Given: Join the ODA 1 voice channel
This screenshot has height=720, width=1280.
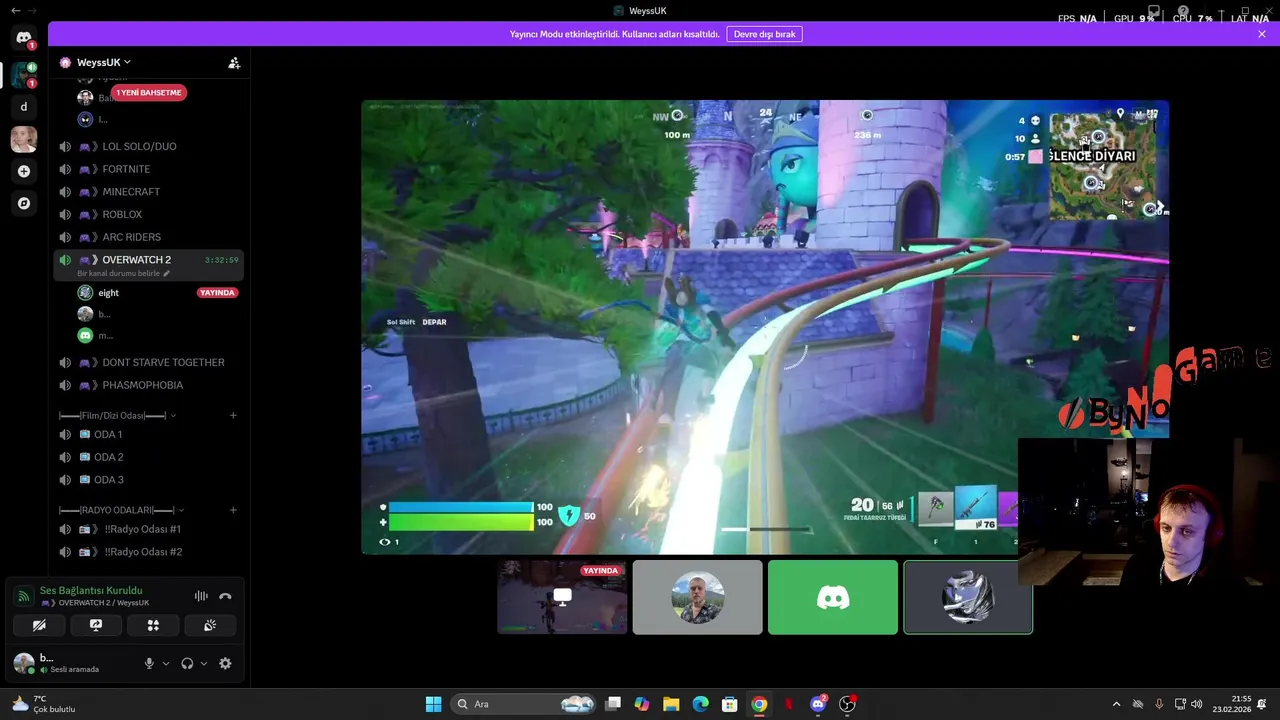Looking at the screenshot, I should tap(148, 435).
